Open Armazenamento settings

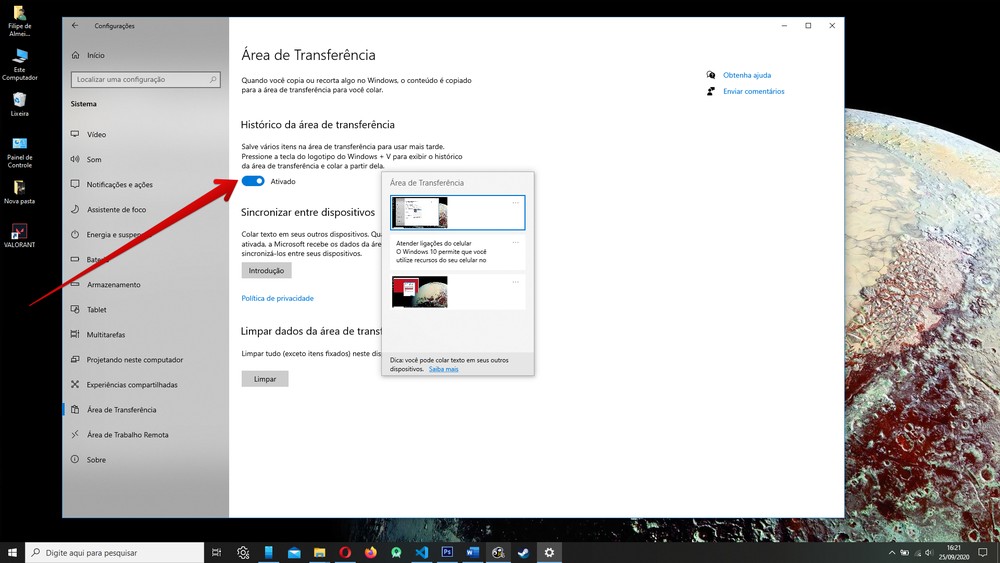coord(114,284)
